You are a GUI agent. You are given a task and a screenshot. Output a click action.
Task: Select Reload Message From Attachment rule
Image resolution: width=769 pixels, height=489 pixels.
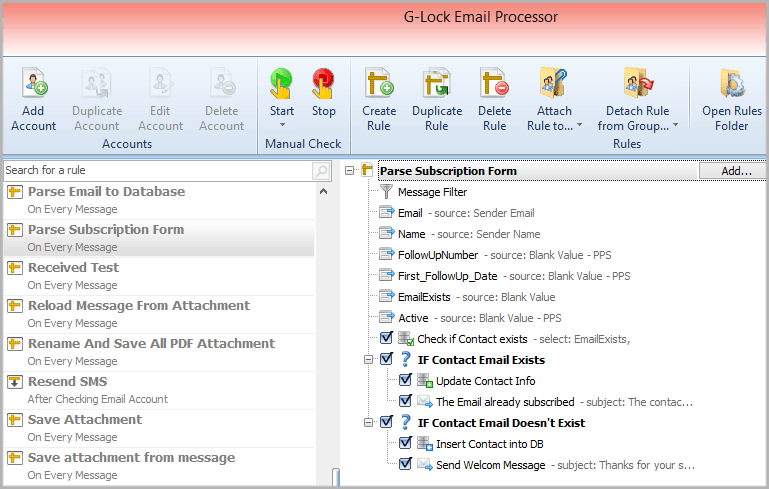[x=159, y=314]
